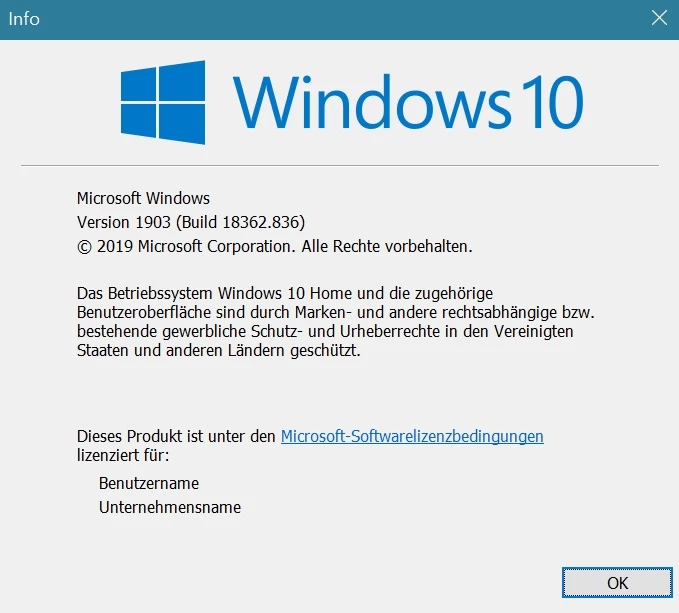
Task: Click the 'lizenziert für:' text
Action: [x=123, y=455]
